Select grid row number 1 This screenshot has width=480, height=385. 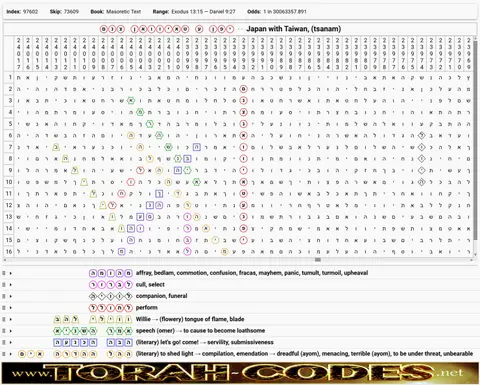pyautogui.click(x=10, y=77)
